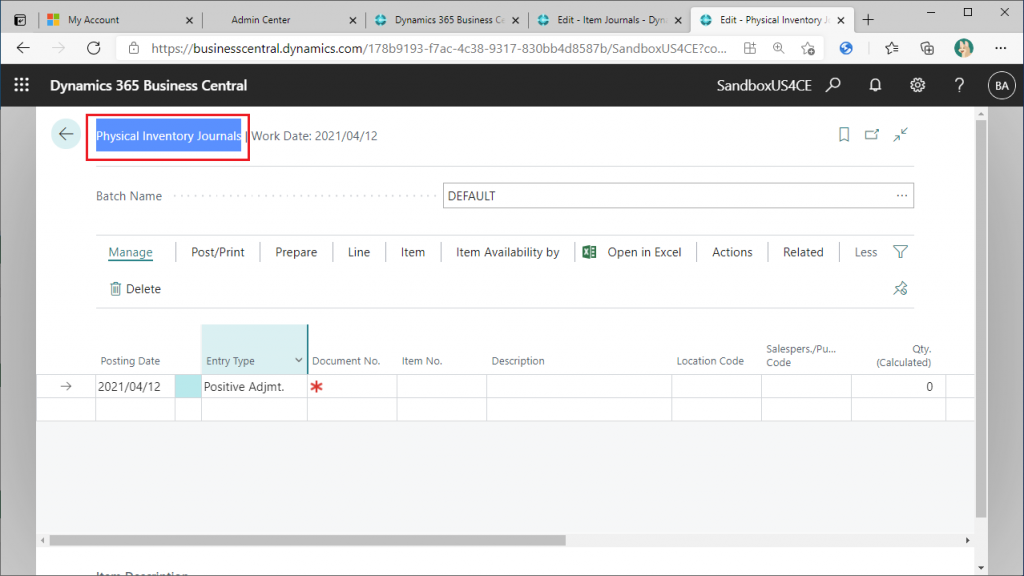
Task: Toggle the filter pane funnel icon
Action: [901, 252]
